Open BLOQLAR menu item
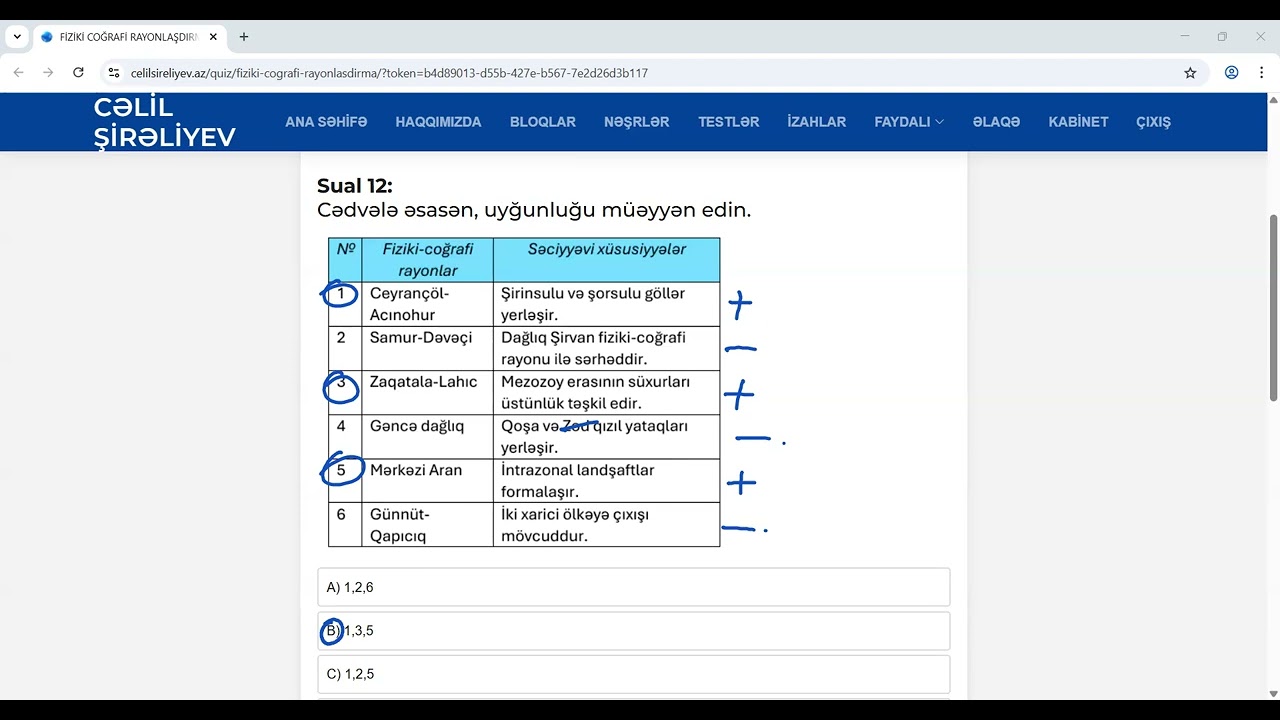Screen dimensions: 1280x720 point(543,122)
